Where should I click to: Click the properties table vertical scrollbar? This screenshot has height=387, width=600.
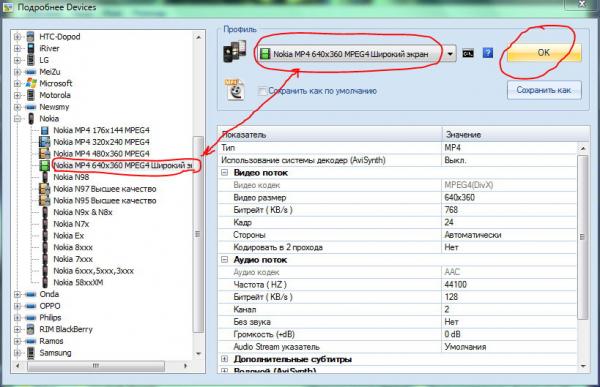point(582,237)
